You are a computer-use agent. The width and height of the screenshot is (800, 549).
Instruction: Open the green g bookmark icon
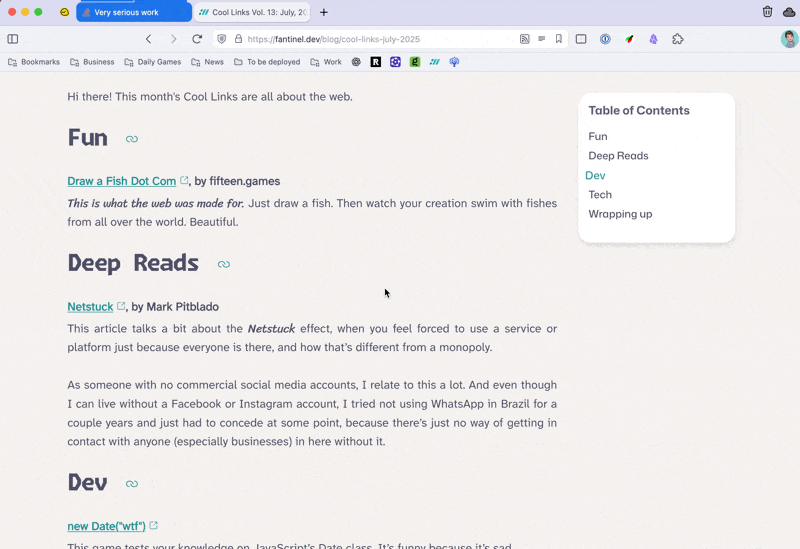coord(415,62)
